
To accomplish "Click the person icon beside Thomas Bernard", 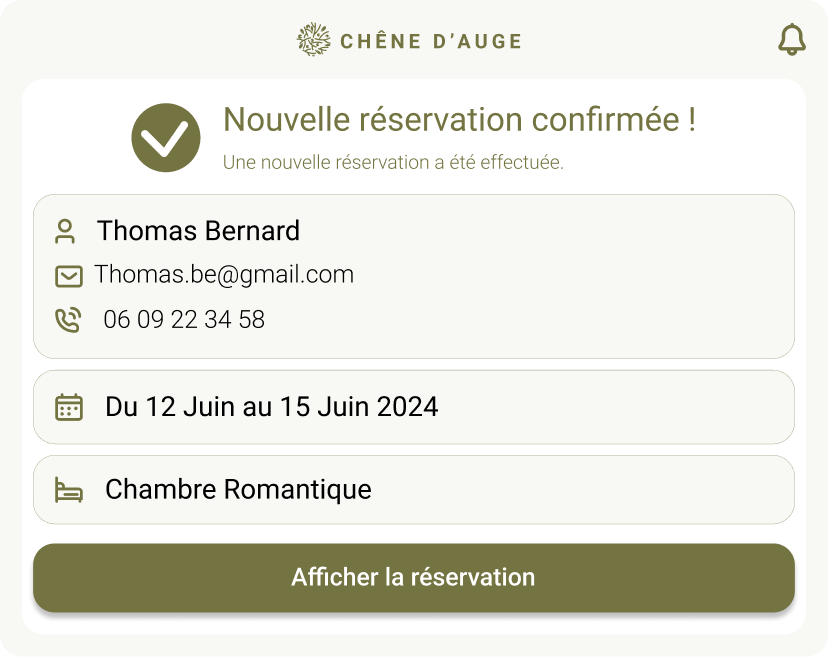I will click(65, 232).
